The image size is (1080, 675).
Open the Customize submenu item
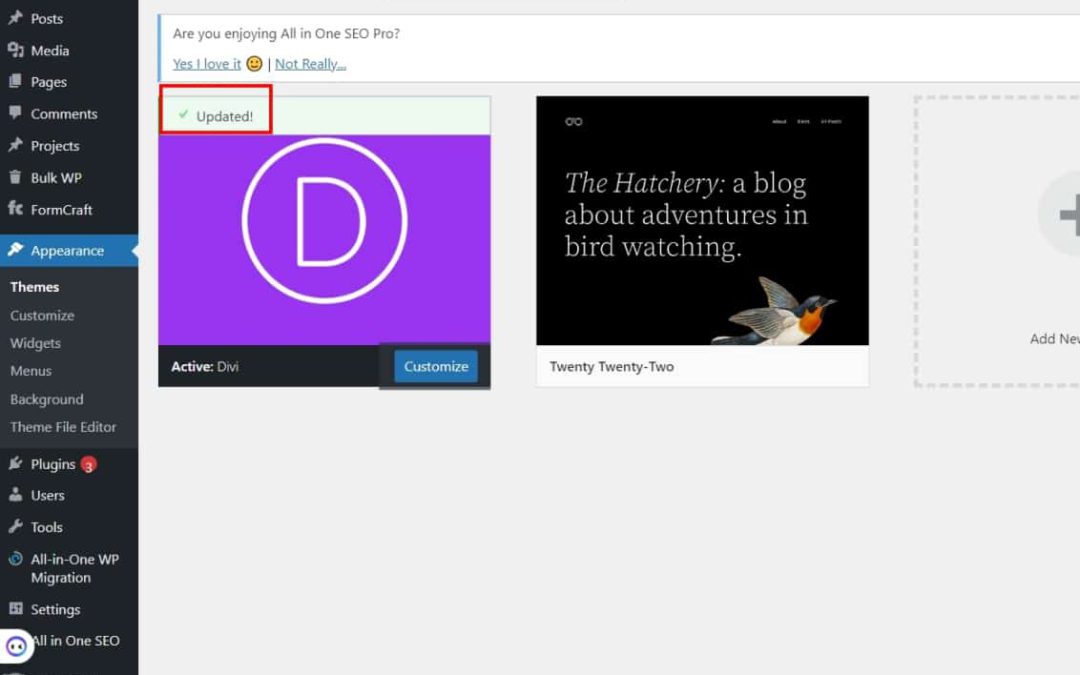pyautogui.click(x=42, y=315)
